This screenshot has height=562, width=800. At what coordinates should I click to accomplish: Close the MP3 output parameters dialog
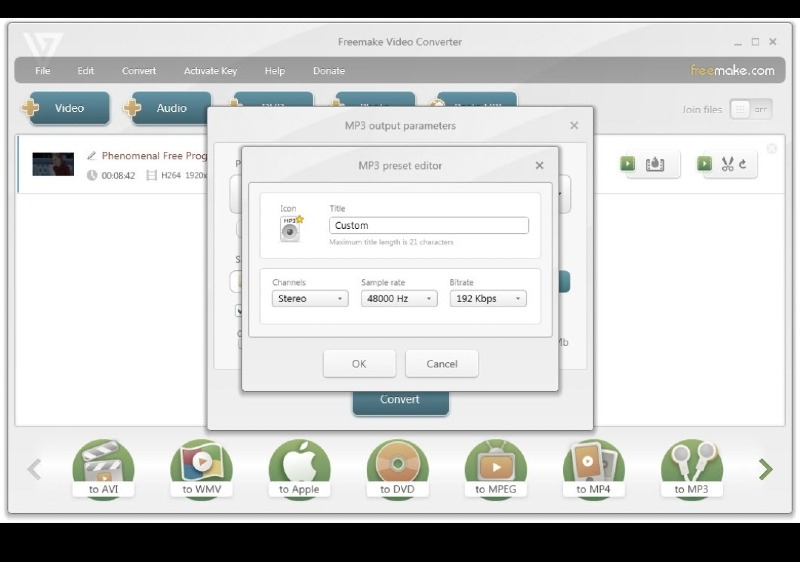point(574,125)
